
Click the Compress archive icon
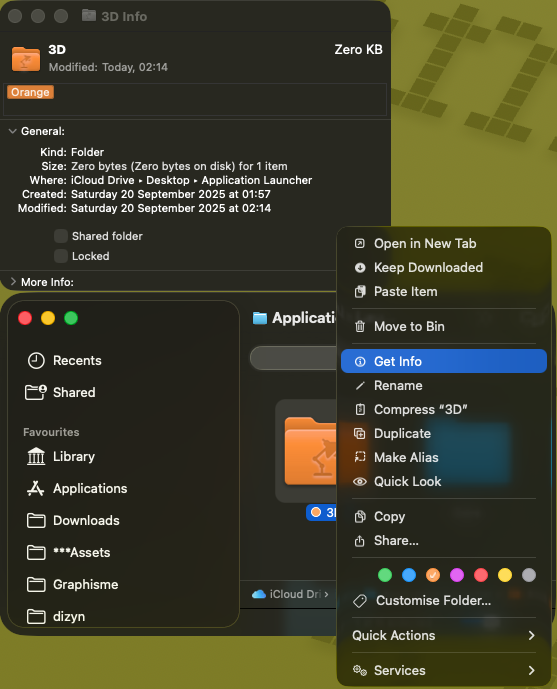click(360, 410)
